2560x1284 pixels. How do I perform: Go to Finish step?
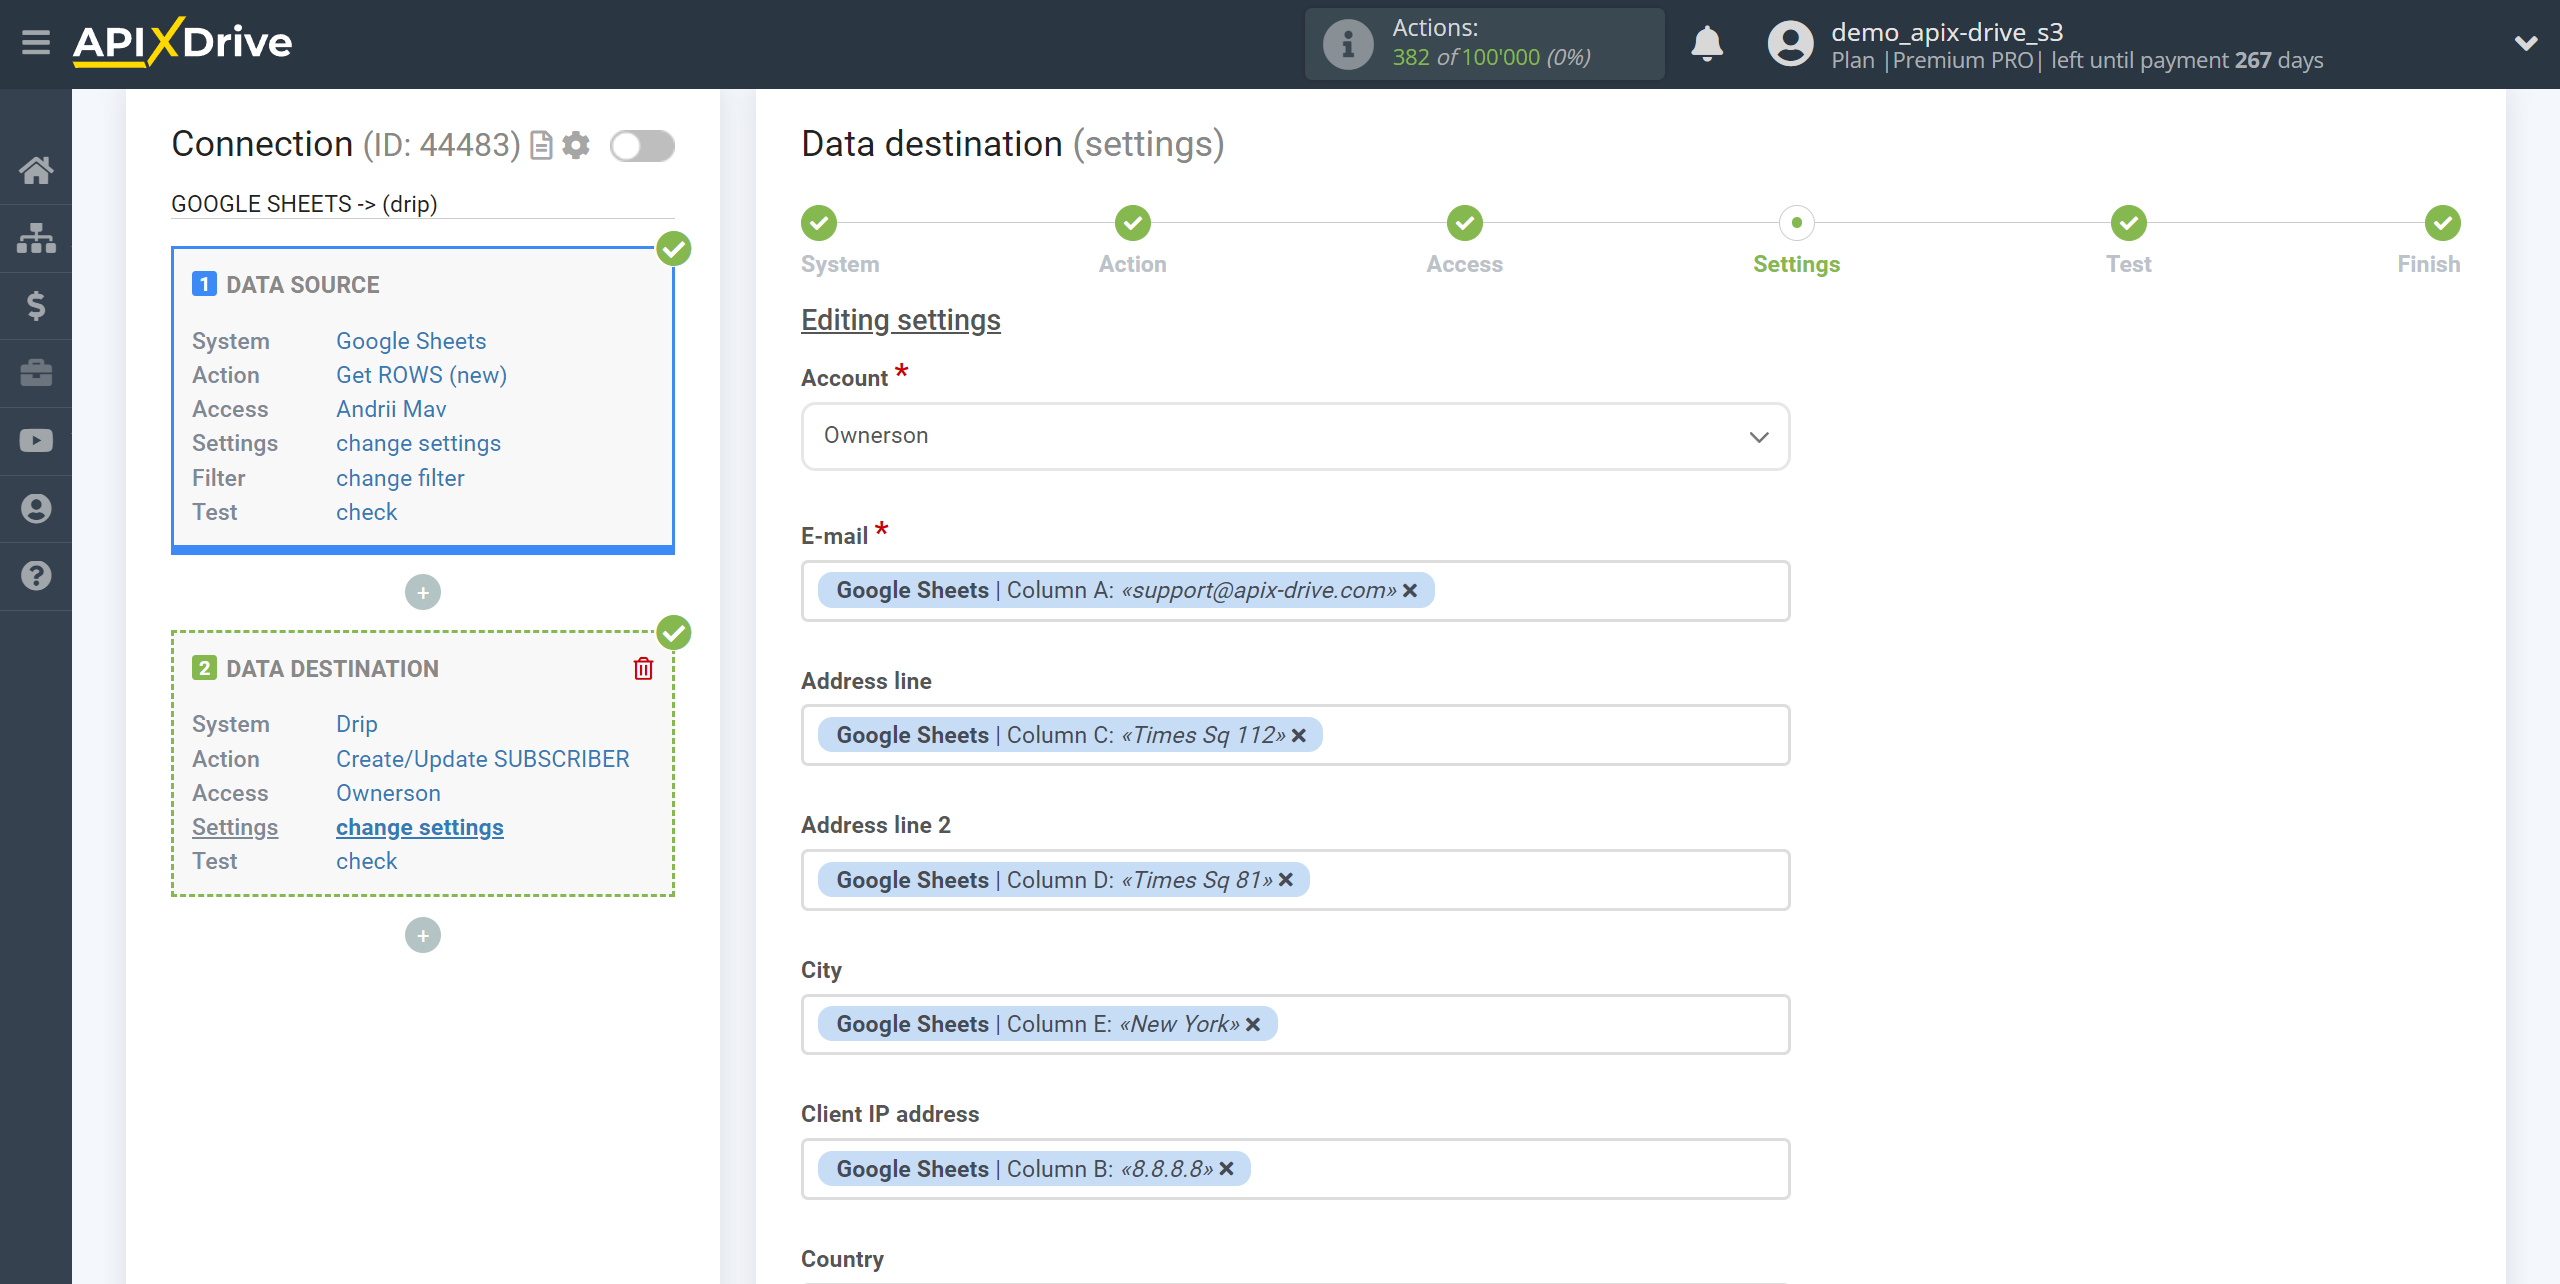point(2443,223)
